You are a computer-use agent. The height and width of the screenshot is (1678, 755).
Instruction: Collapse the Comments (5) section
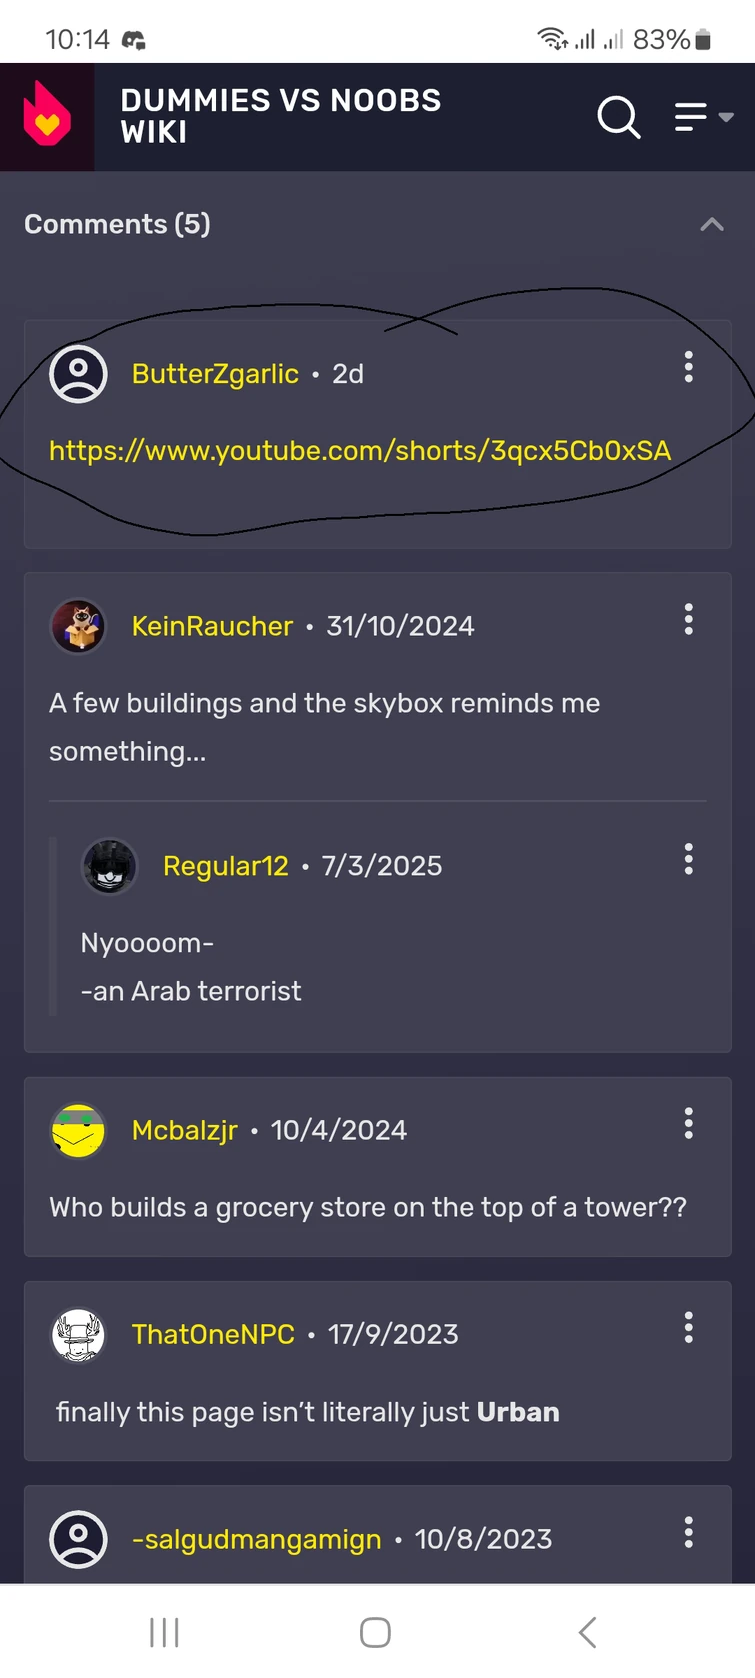711,224
